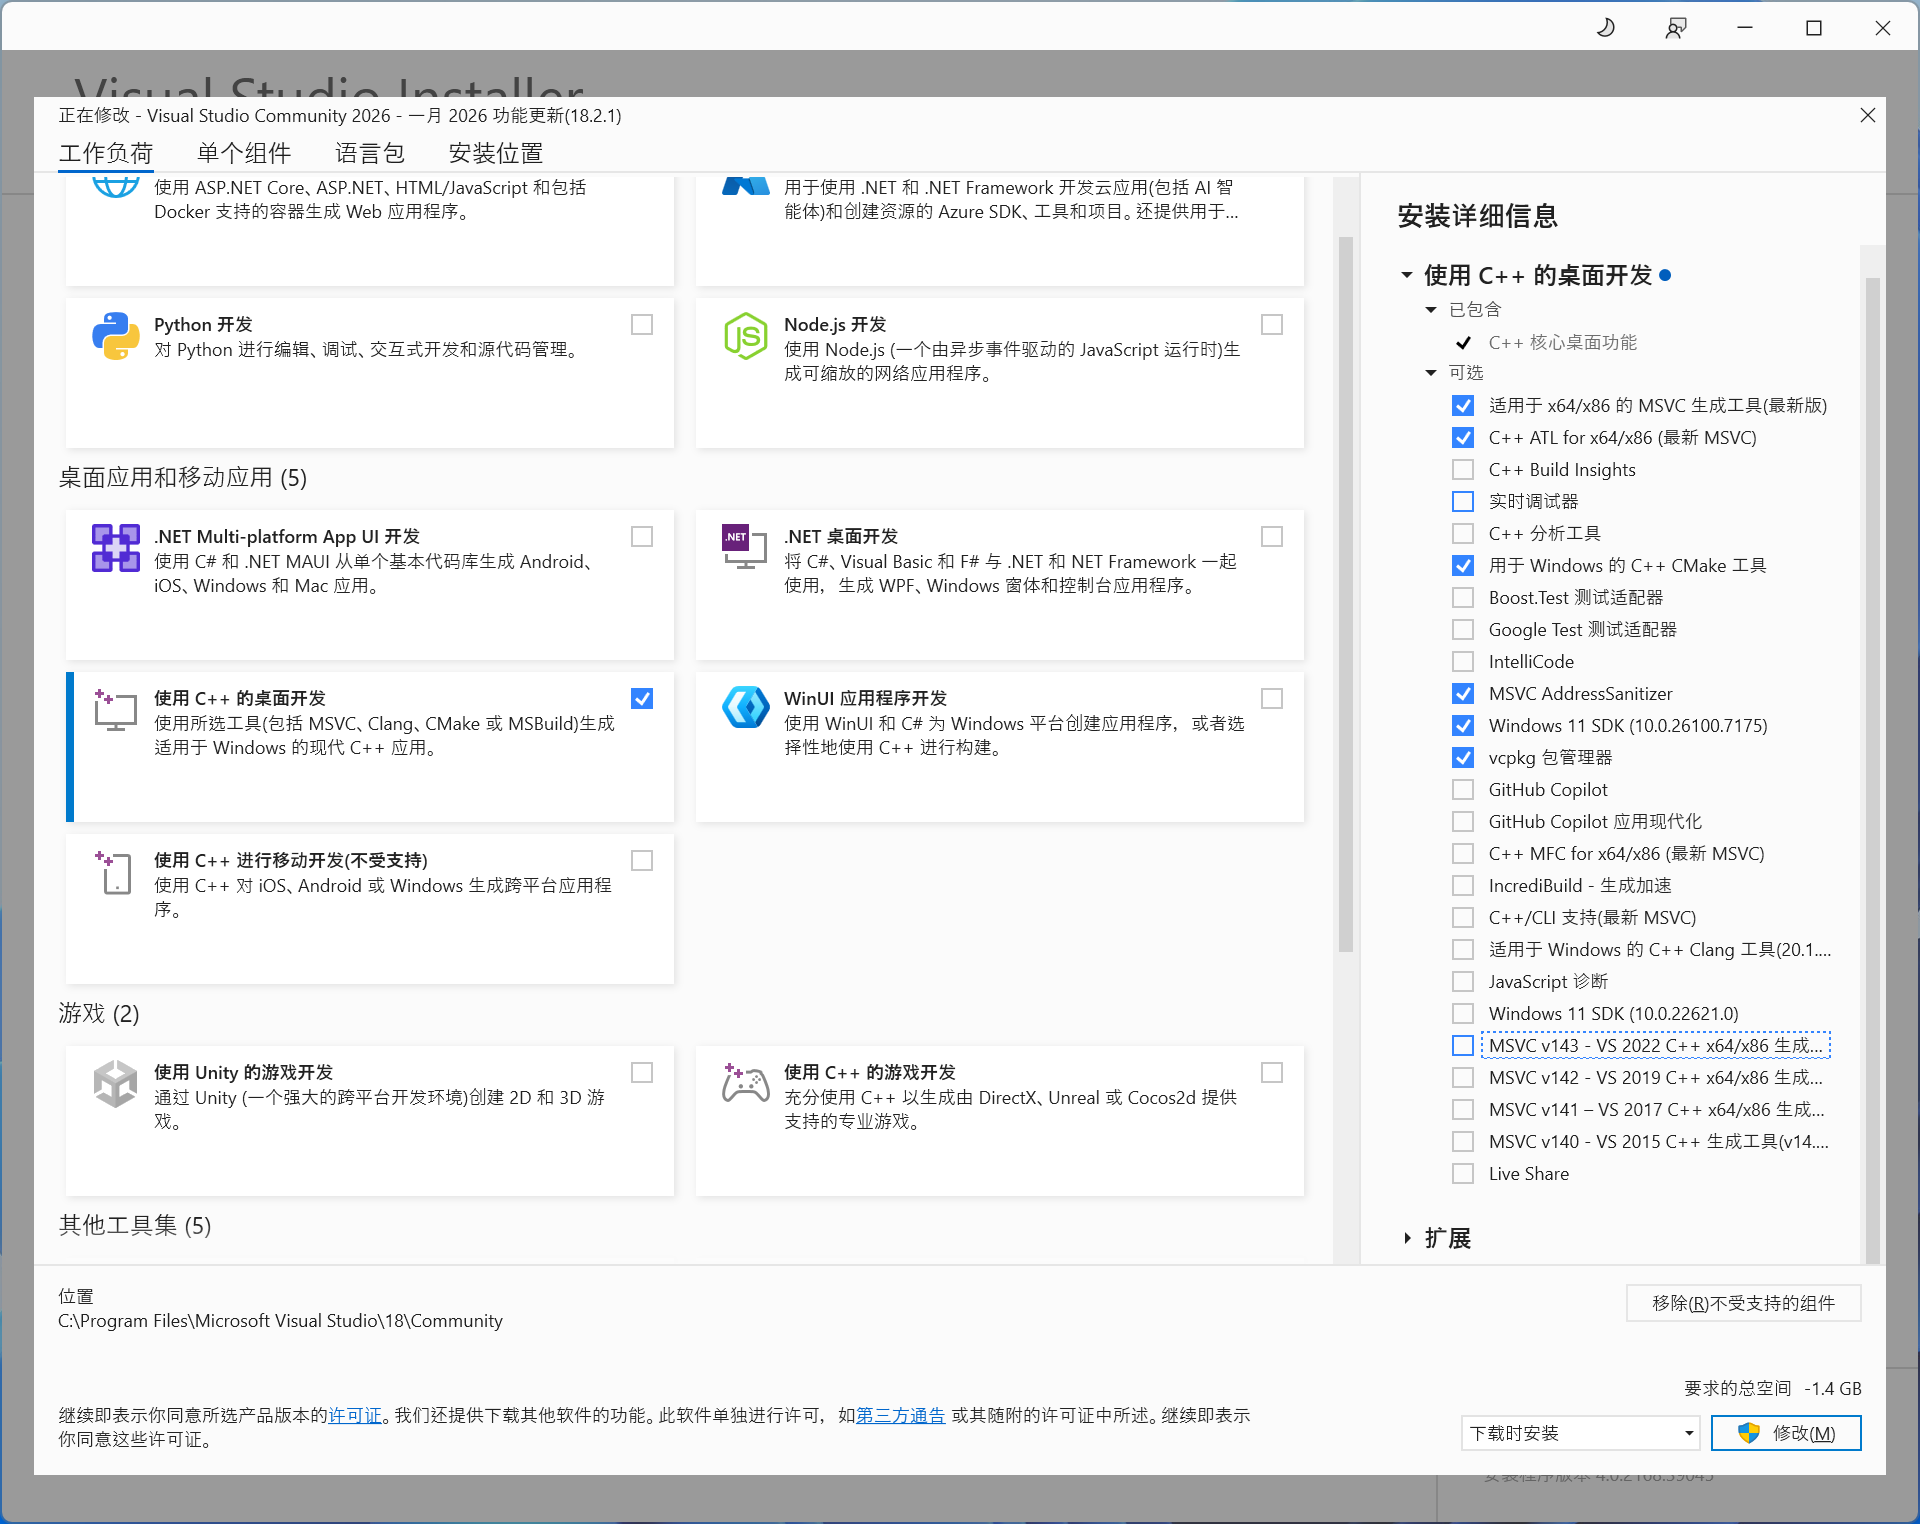
Task: Click the .NET desktop development icon
Action: tap(744, 546)
